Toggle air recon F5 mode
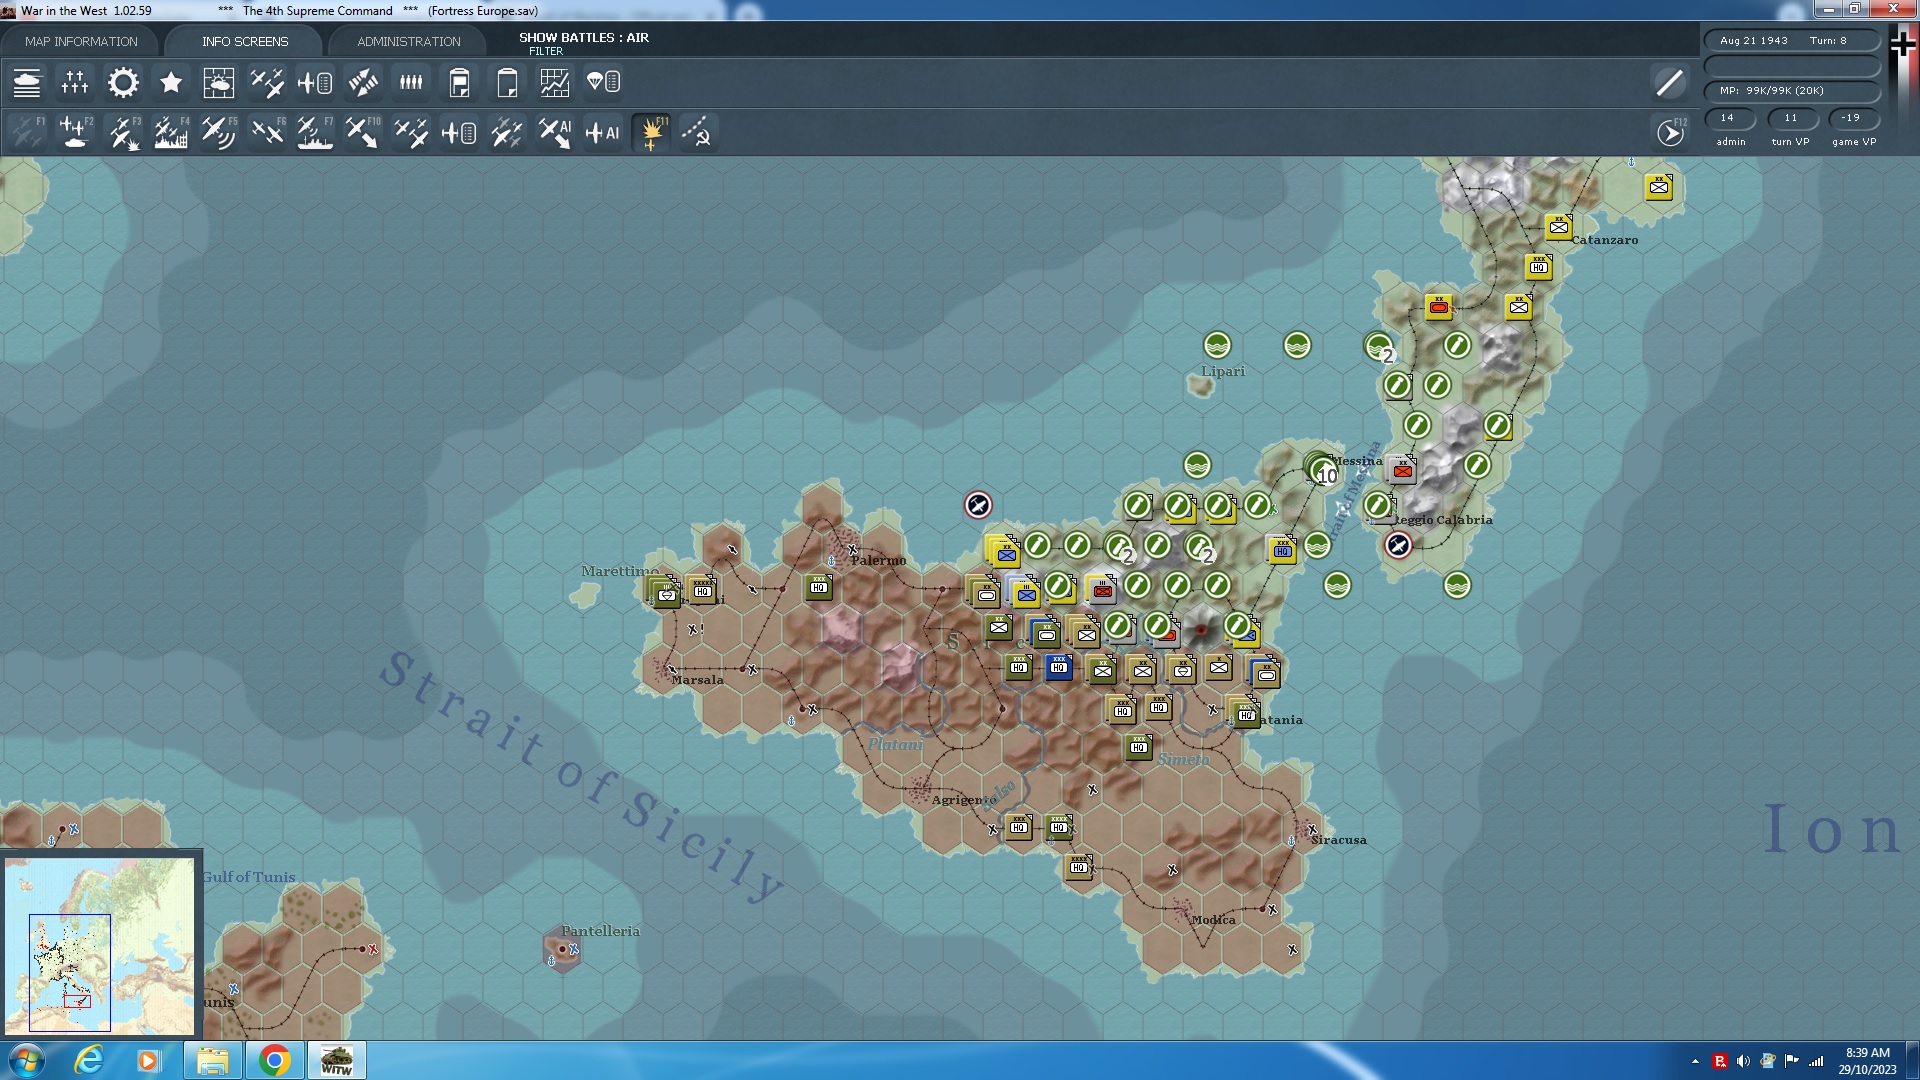Viewport: 1920px width, 1080px height. tap(218, 132)
